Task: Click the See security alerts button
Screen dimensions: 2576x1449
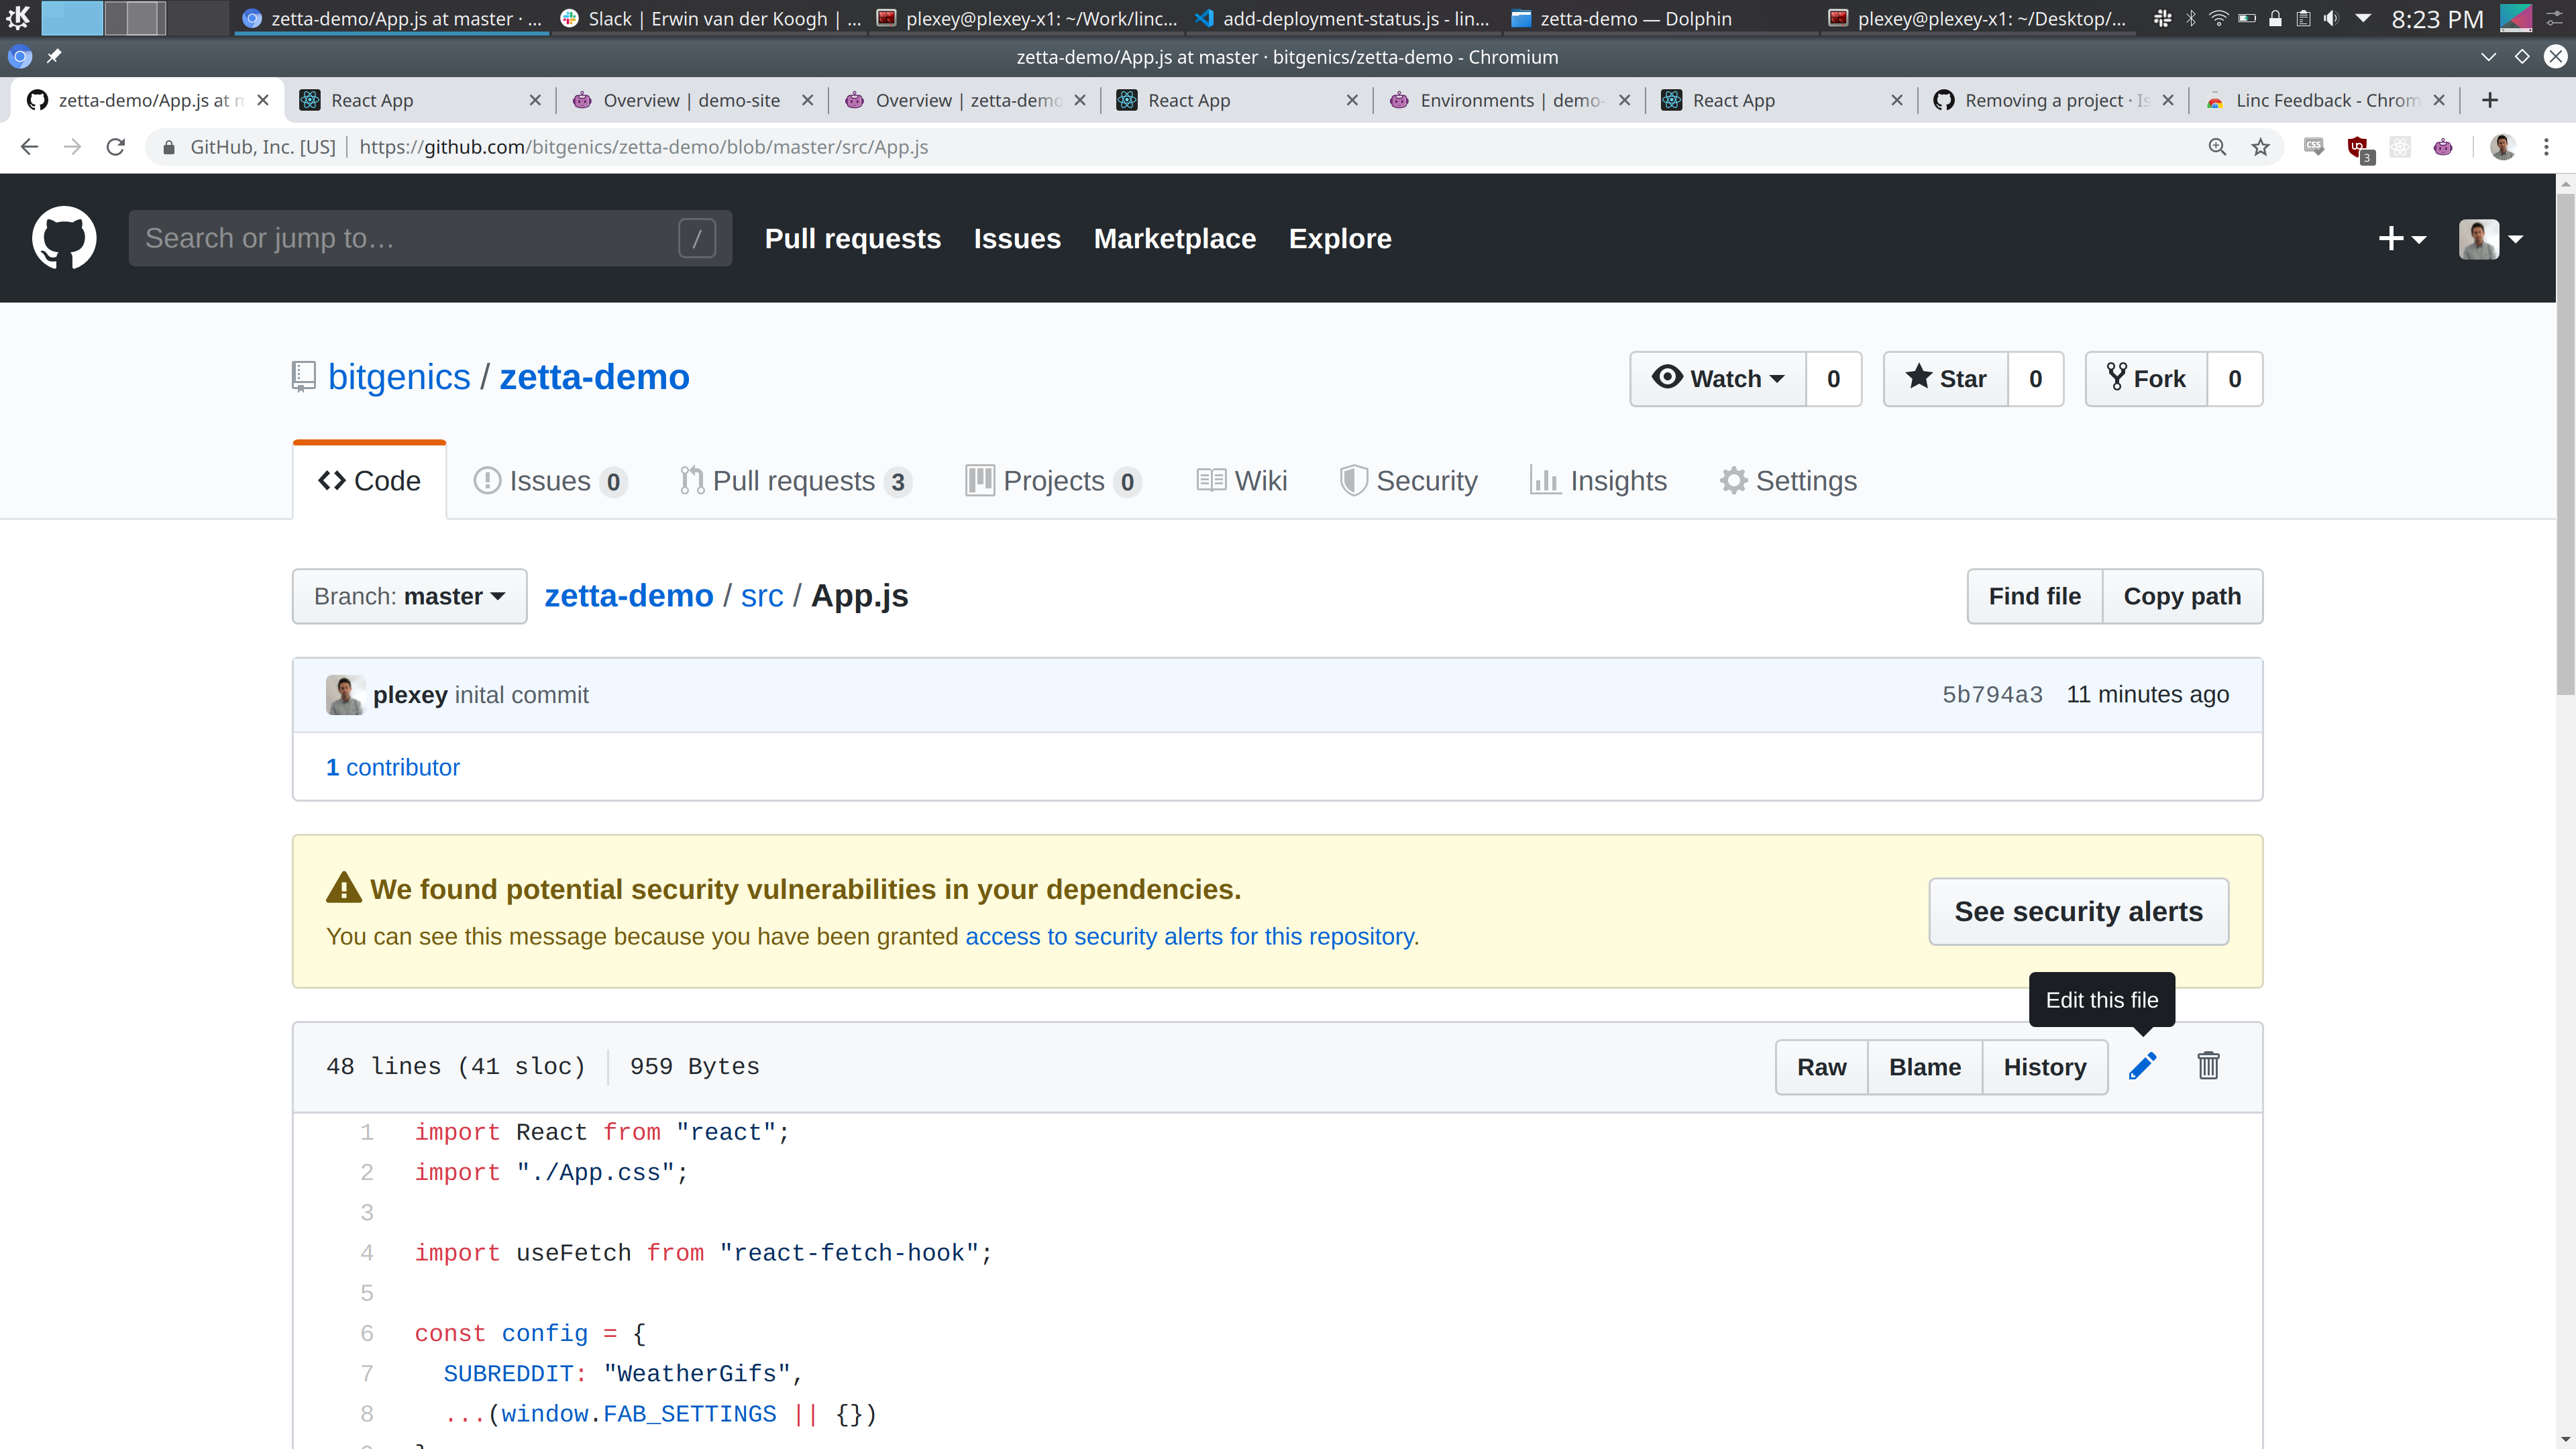Action: (2078, 911)
